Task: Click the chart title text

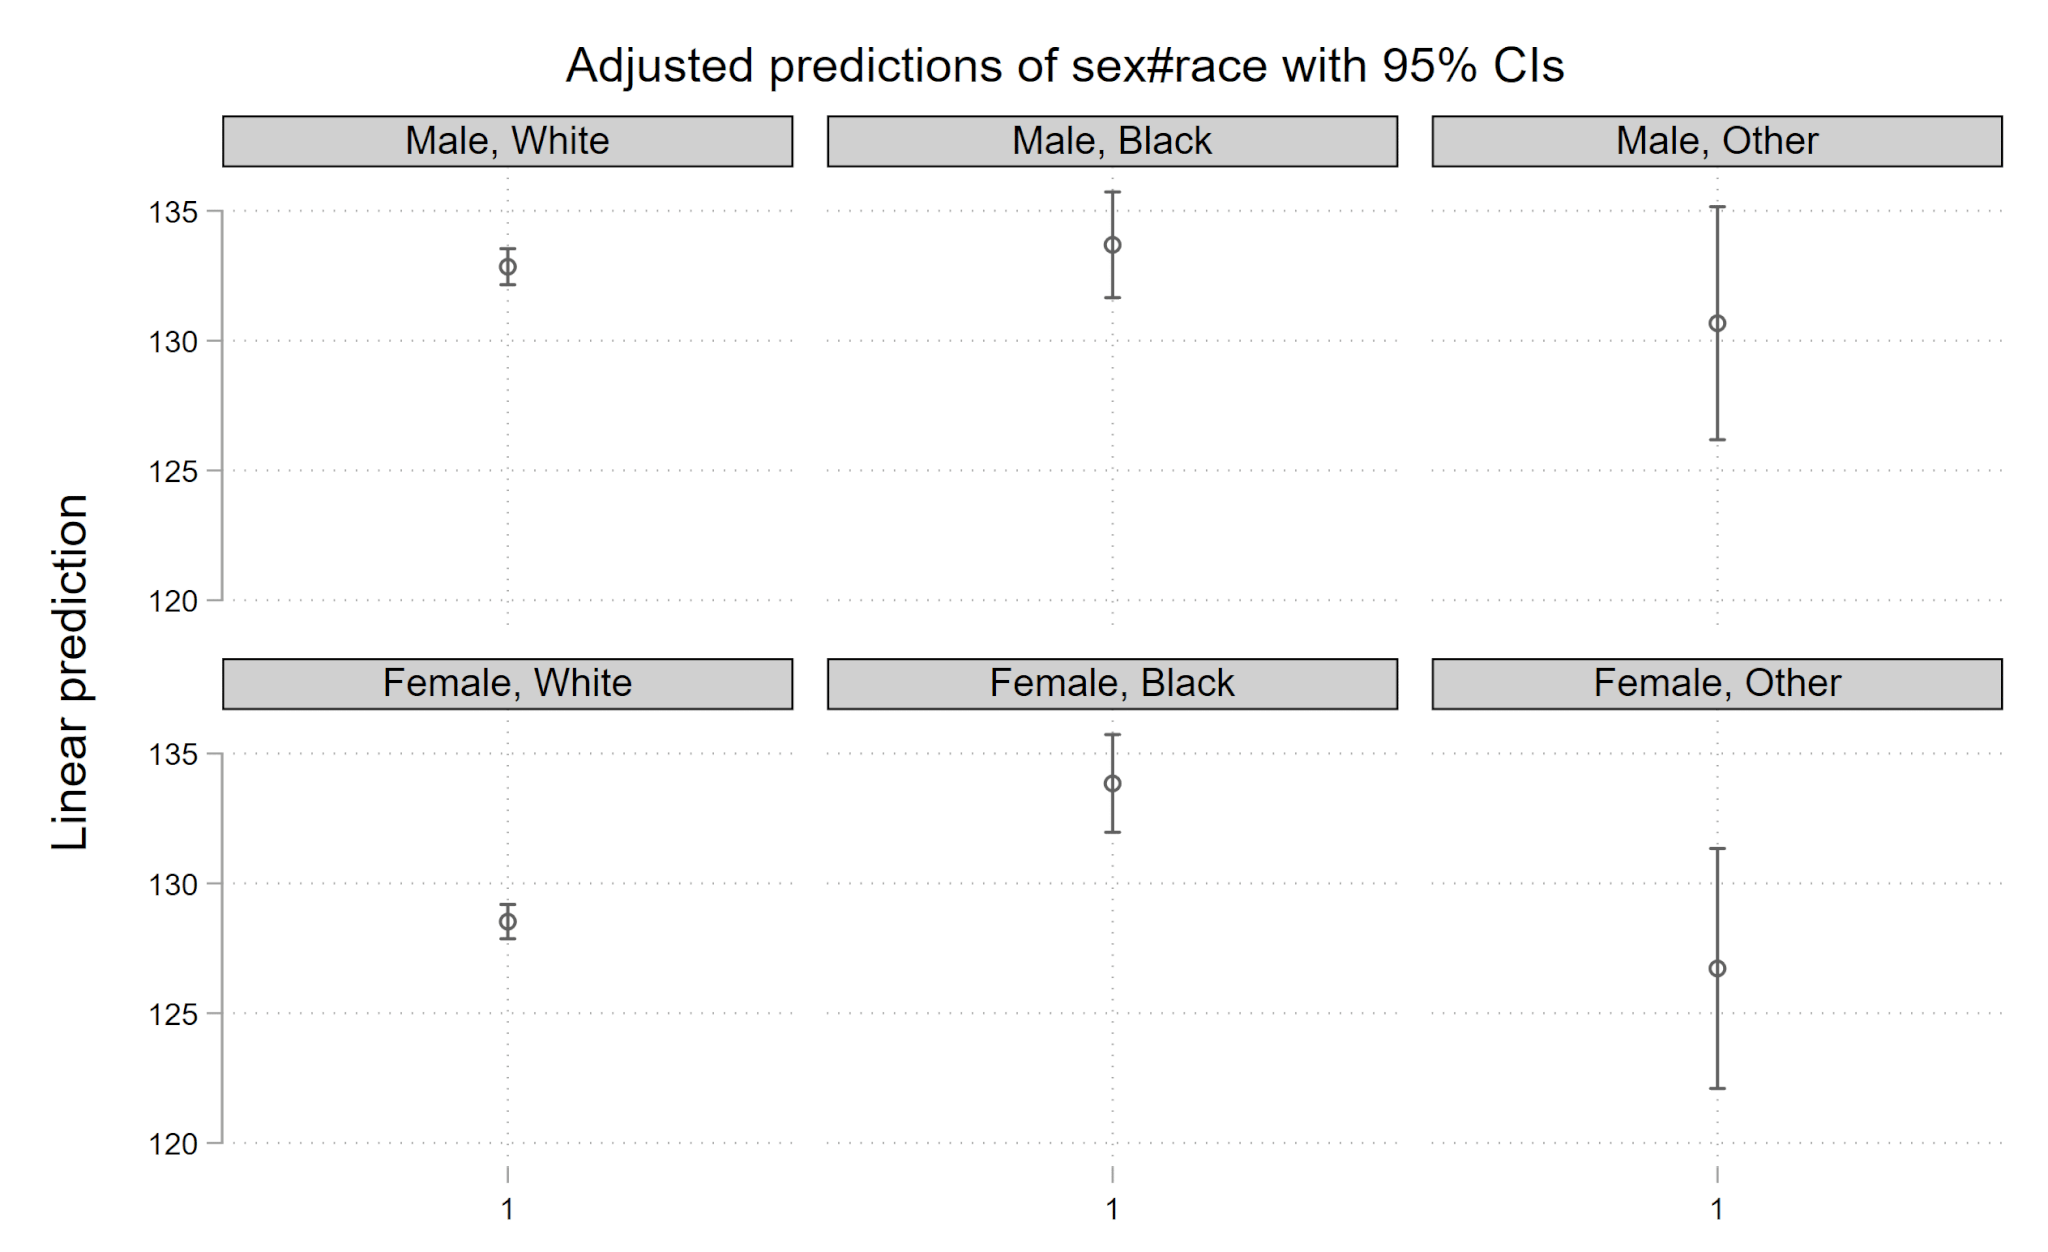Action: pyautogui.click(x=1065, y=66)
